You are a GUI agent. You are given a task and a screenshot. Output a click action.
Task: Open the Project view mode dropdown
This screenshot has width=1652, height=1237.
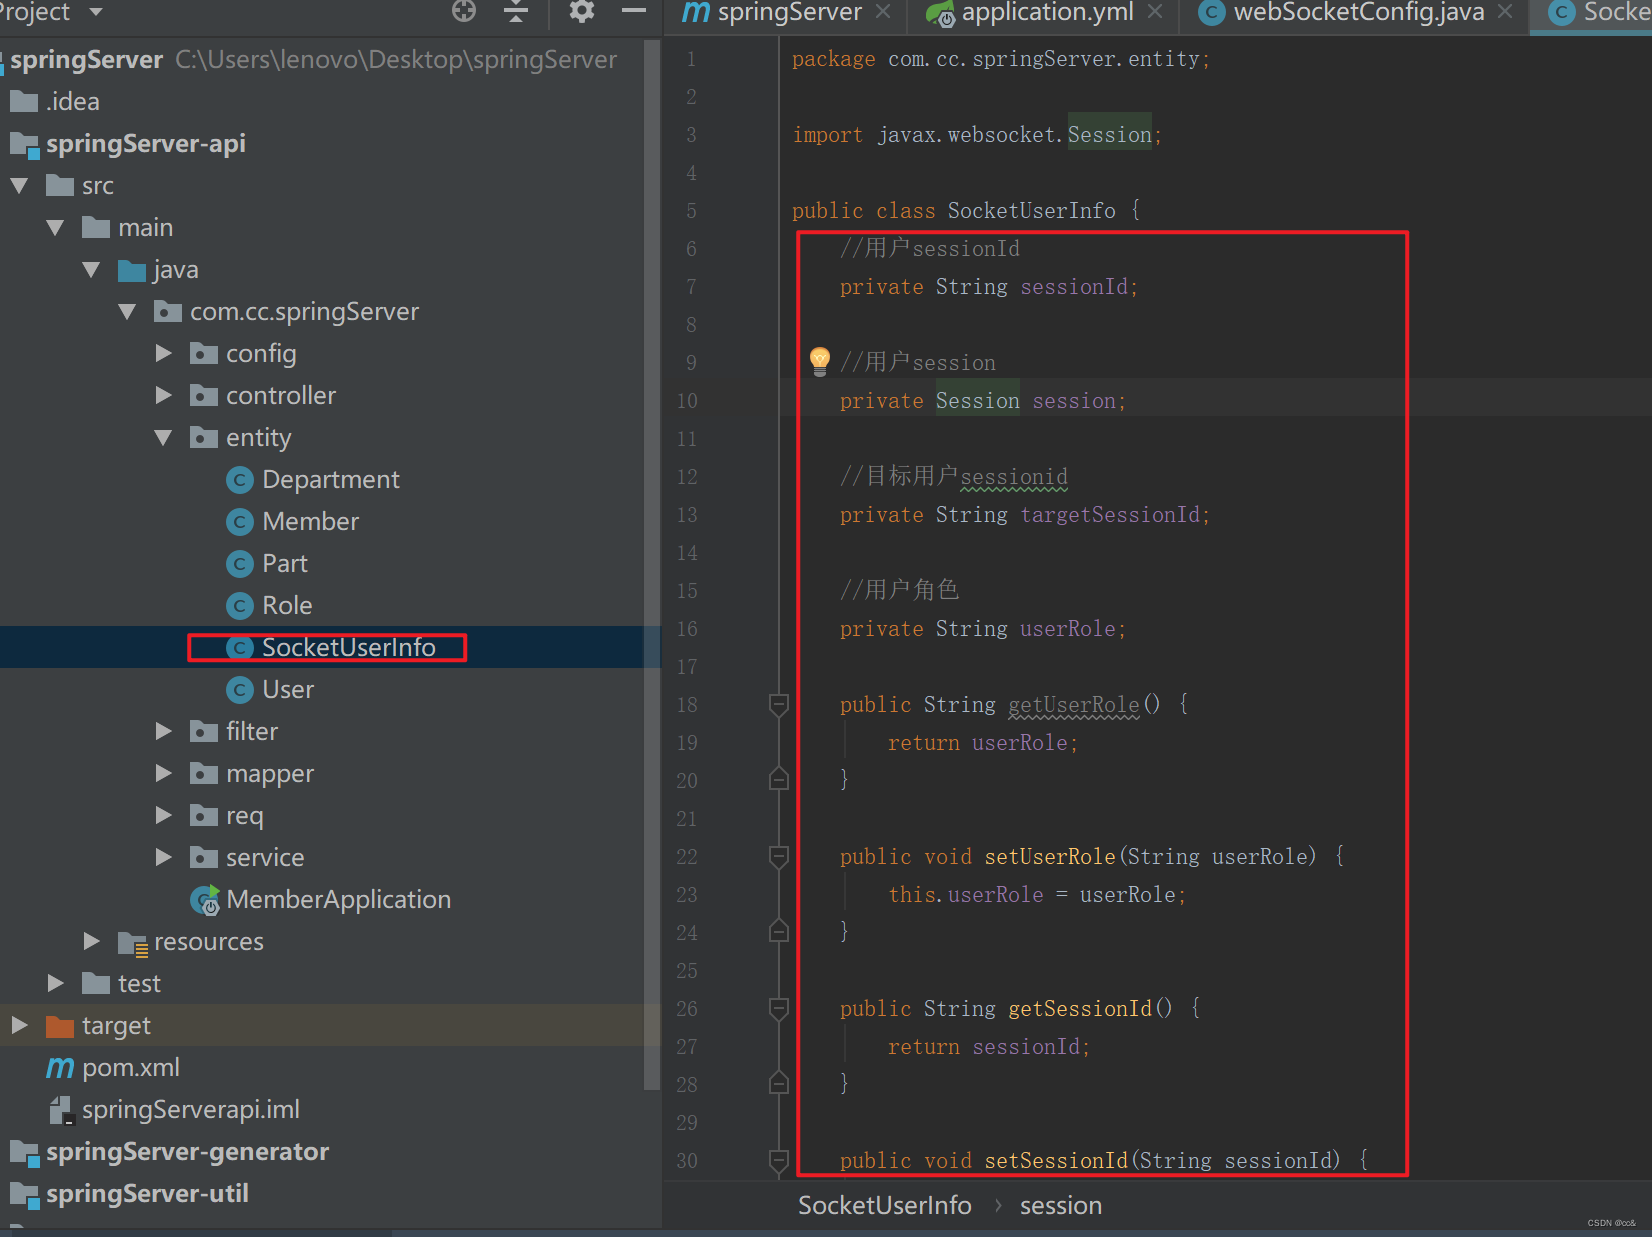point(95,13)
